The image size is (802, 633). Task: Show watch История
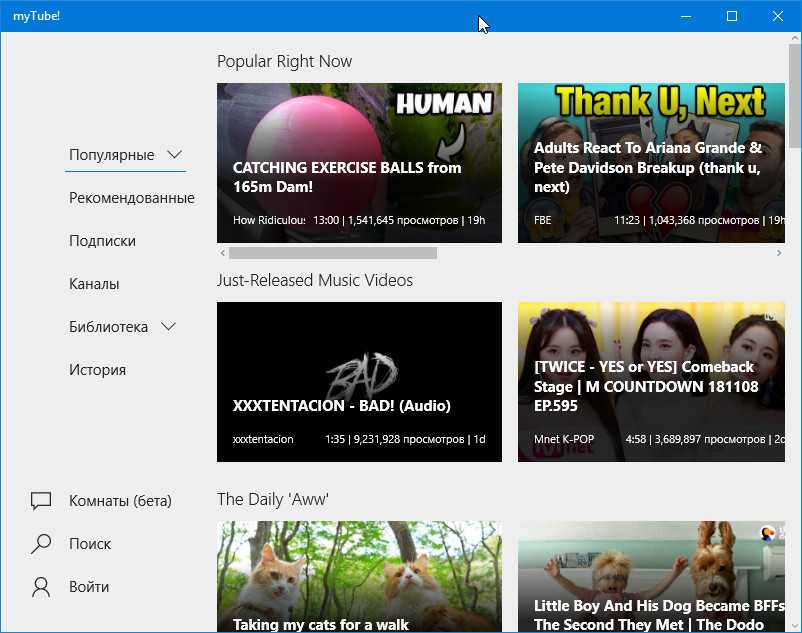pyautogui.click(x=97, y=370)
